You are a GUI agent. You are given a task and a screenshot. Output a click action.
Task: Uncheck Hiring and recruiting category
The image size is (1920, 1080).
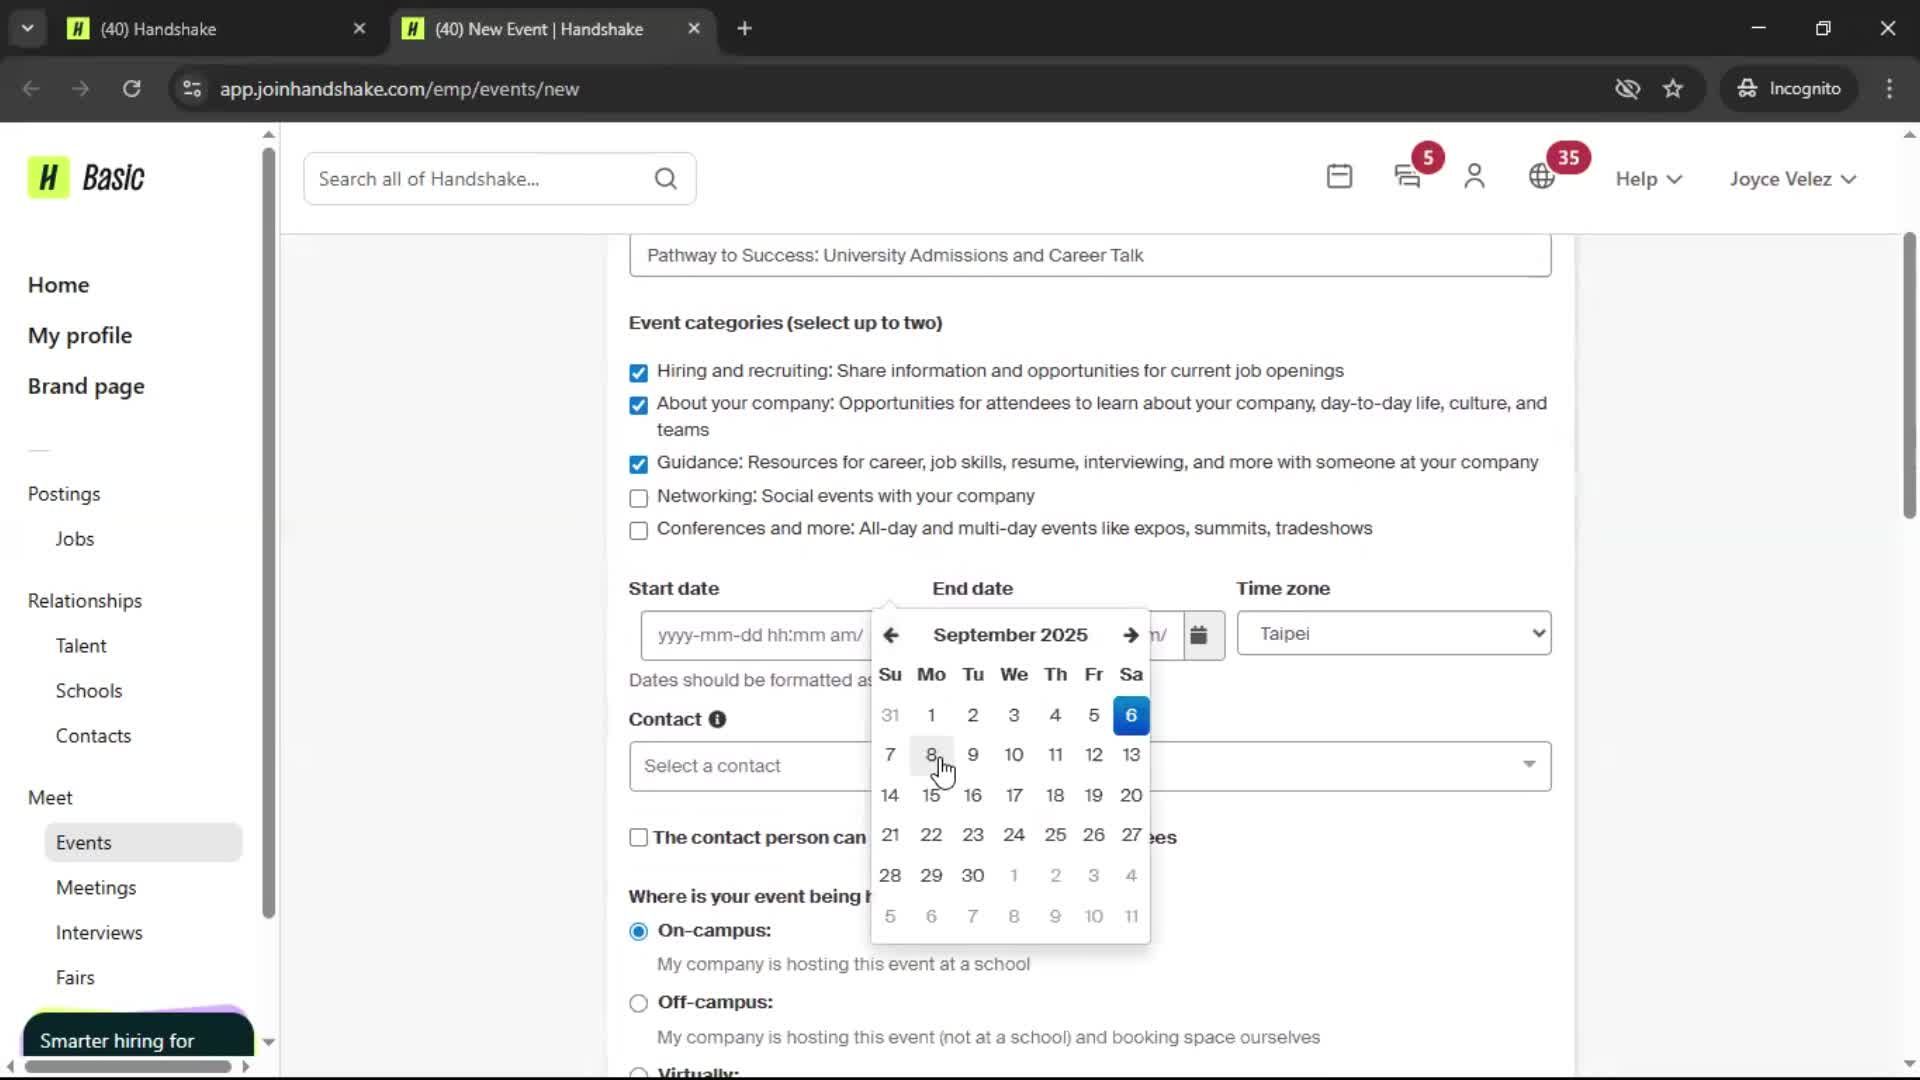tap(638, 373)
